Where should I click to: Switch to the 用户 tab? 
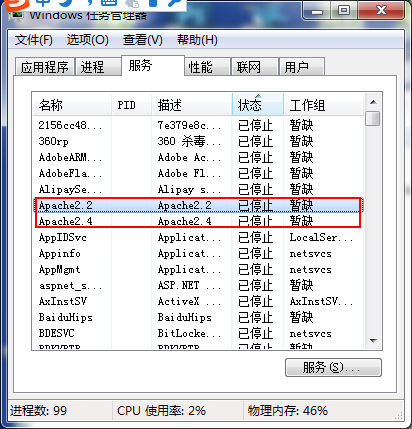302,67
